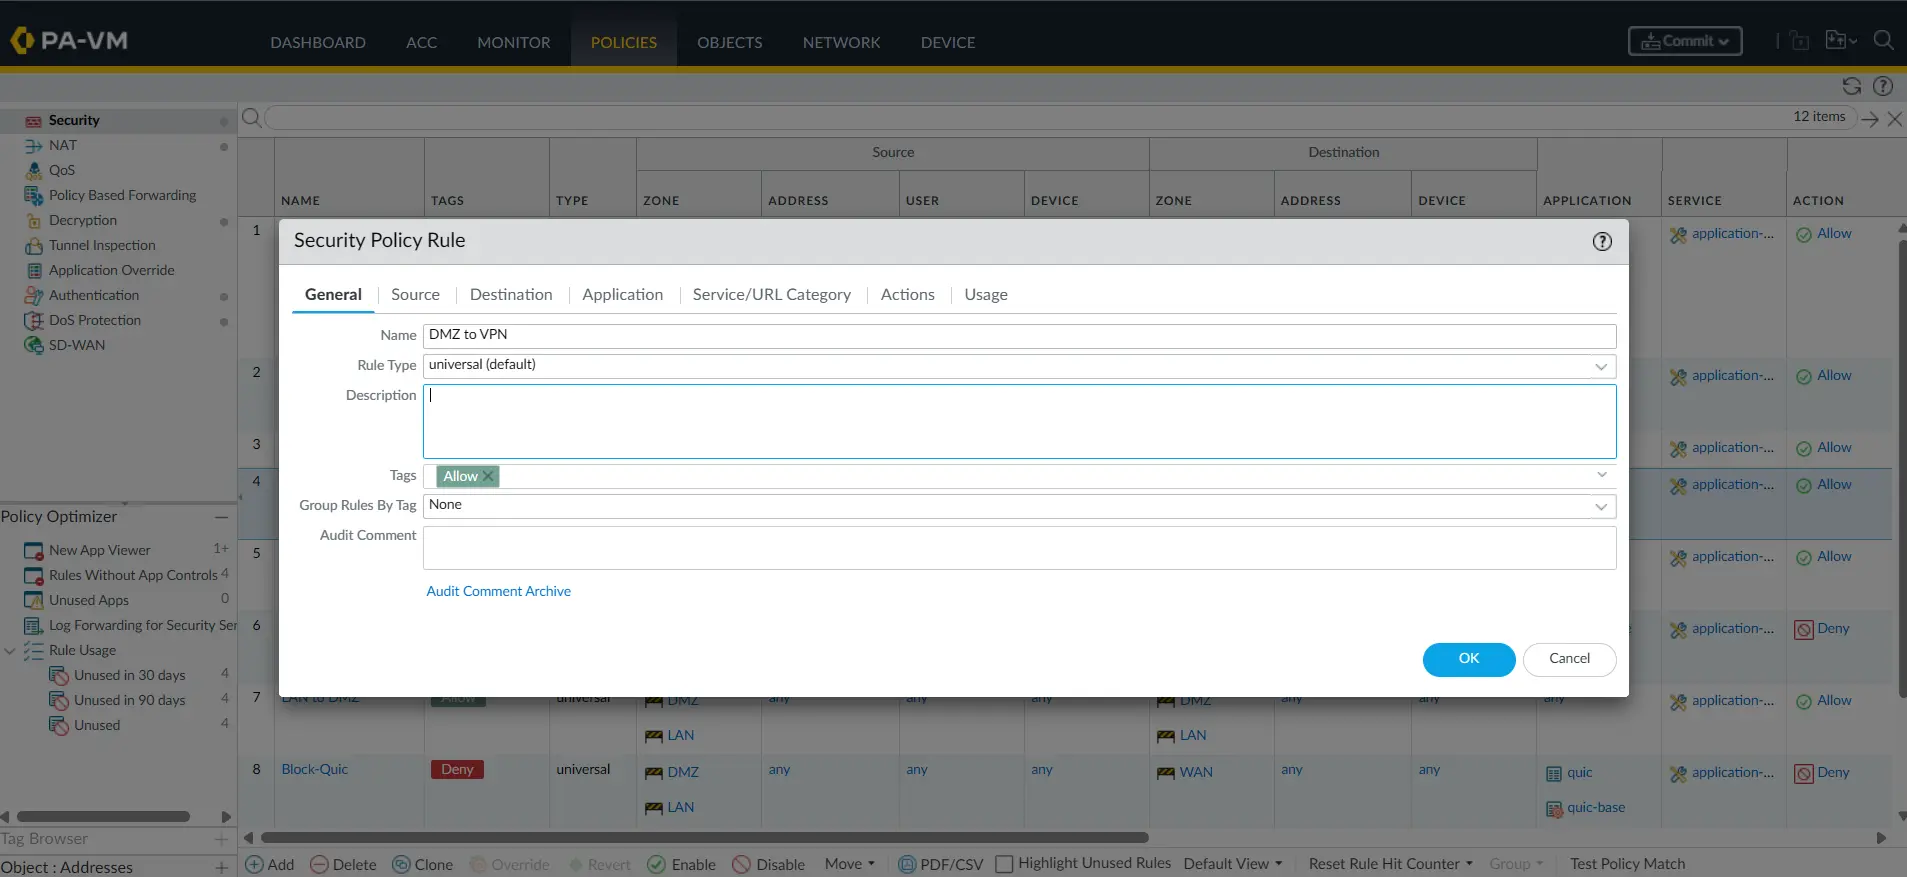Click Delete in the bottom toolbar
The width and height of the screenshot is (1907, 877).
click(343, 864)
